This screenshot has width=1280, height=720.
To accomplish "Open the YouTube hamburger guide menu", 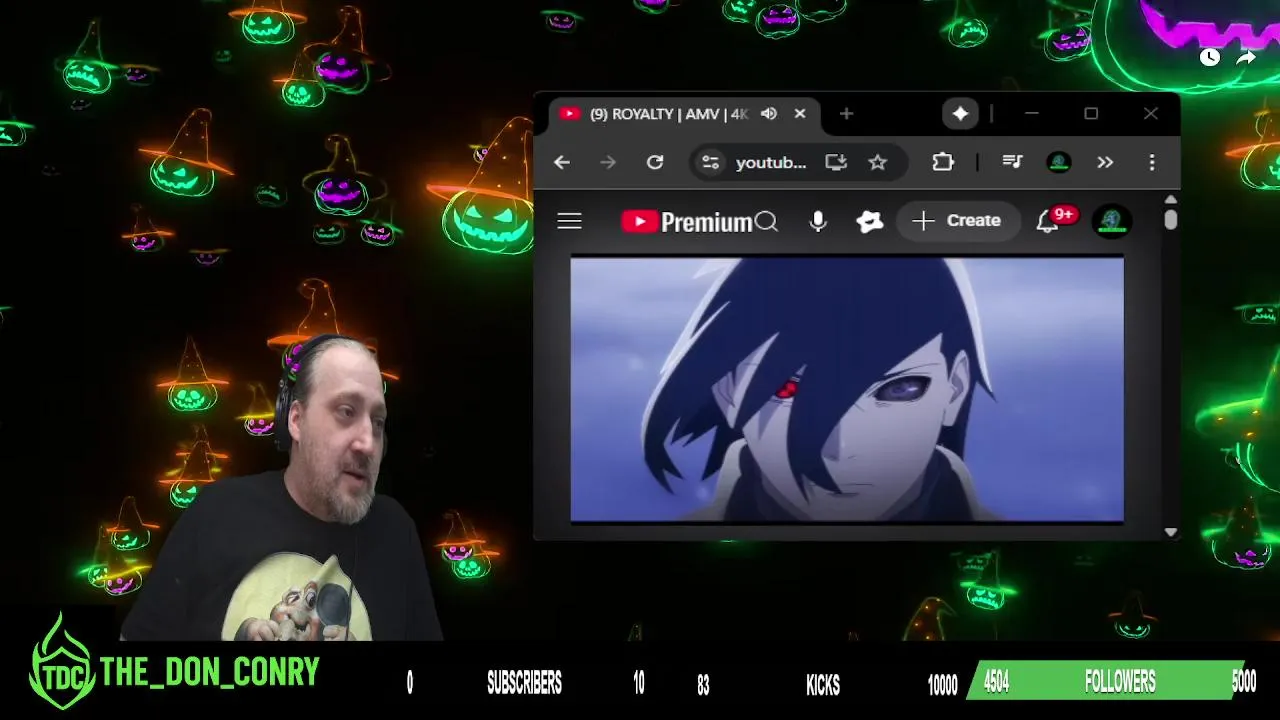I will pyautogui.click(x=569, y=221).
